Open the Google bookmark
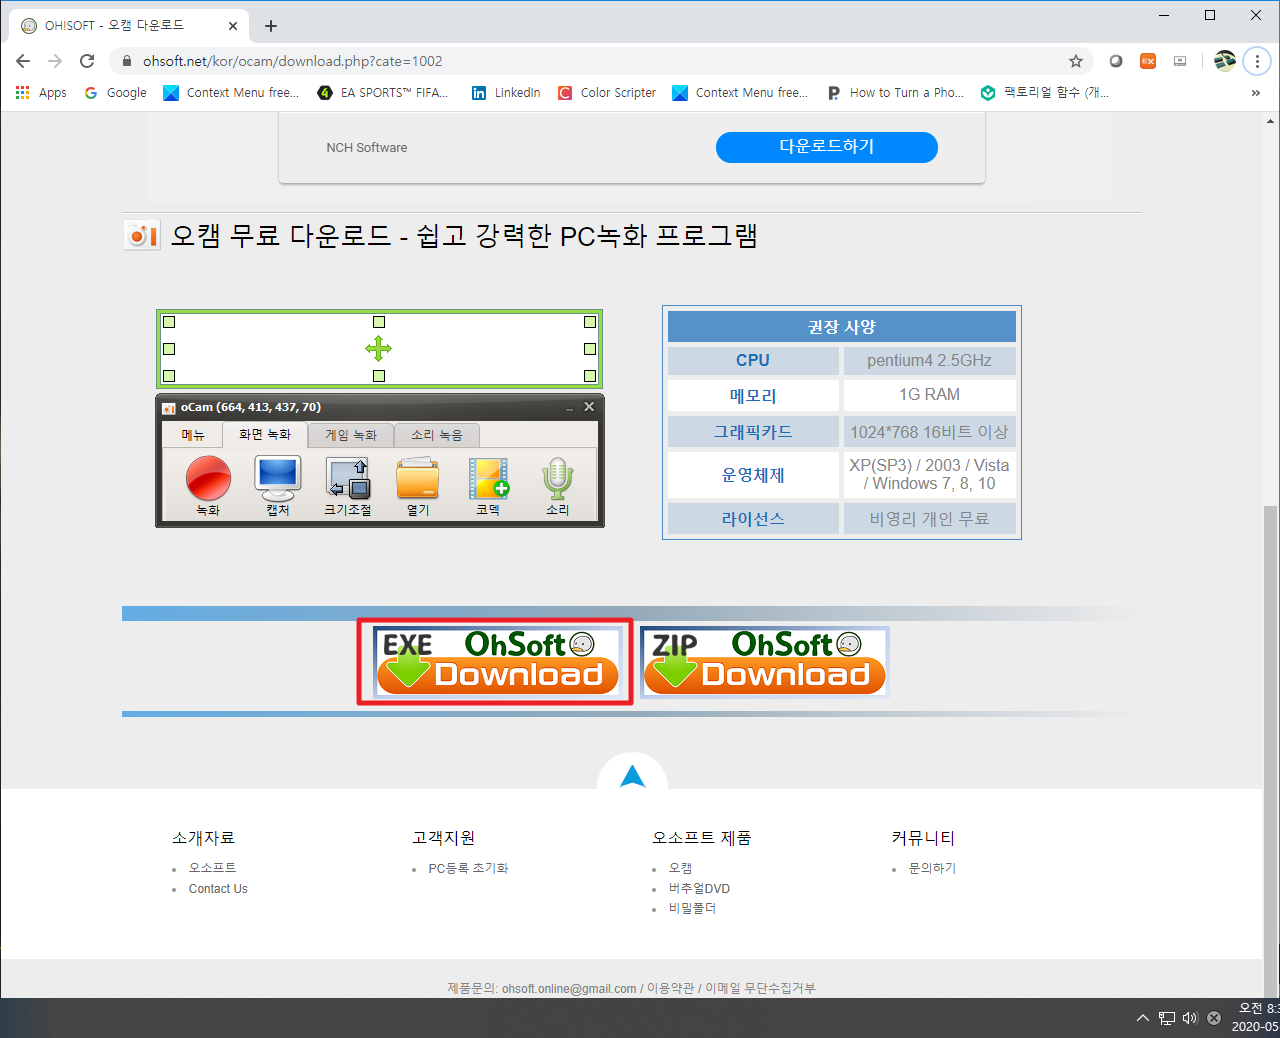The width and height of the screenshot is (1280, 1038). pyautogui.click(x=115, y=92)
